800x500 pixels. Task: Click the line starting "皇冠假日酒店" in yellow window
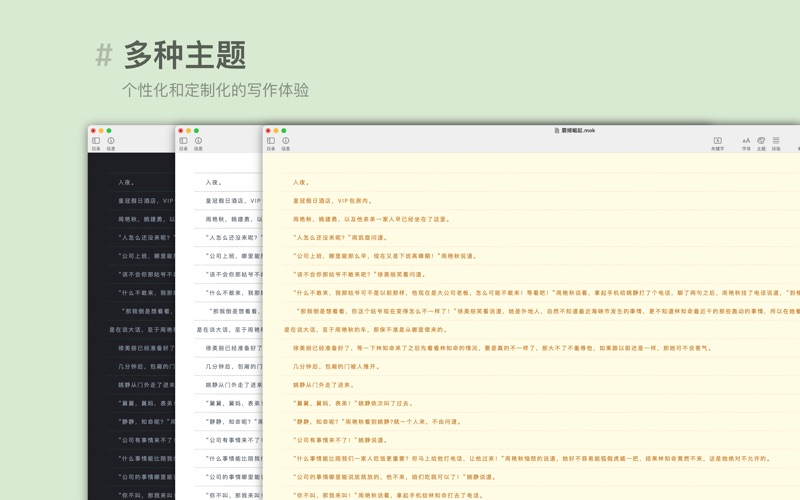tap(335, 200)
